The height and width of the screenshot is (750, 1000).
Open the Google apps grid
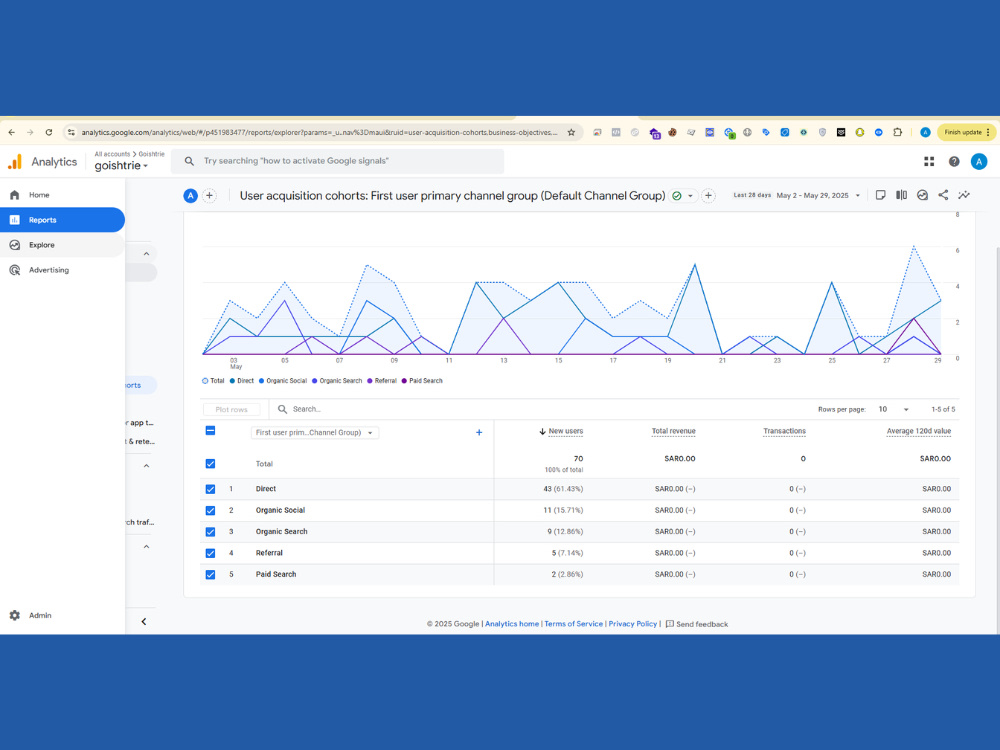(x=929, y=161)
